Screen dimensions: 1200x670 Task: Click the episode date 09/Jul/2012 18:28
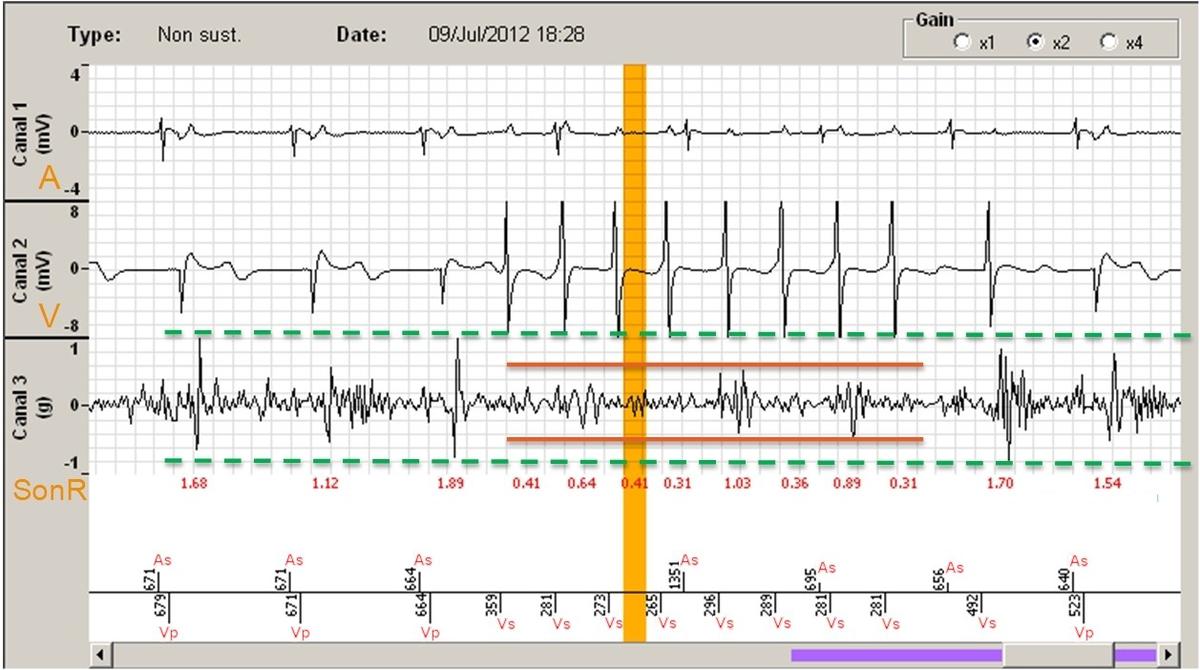tap(500, 34)
